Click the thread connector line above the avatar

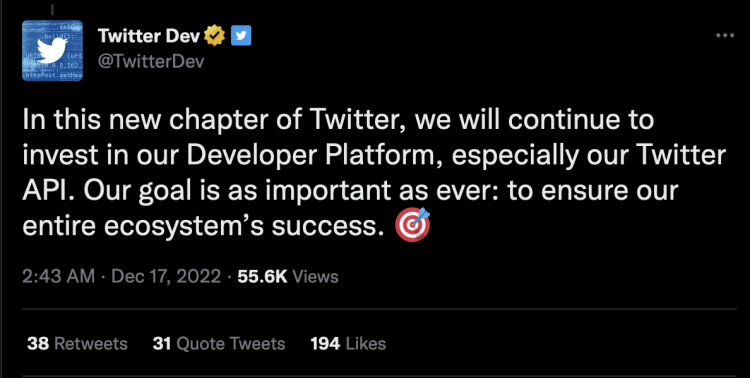(x=52, y=10)
